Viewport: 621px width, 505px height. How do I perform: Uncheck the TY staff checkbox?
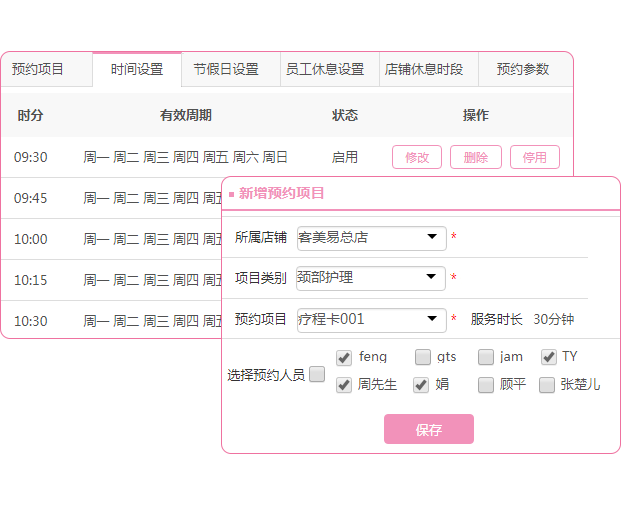(x=548, y=357)
